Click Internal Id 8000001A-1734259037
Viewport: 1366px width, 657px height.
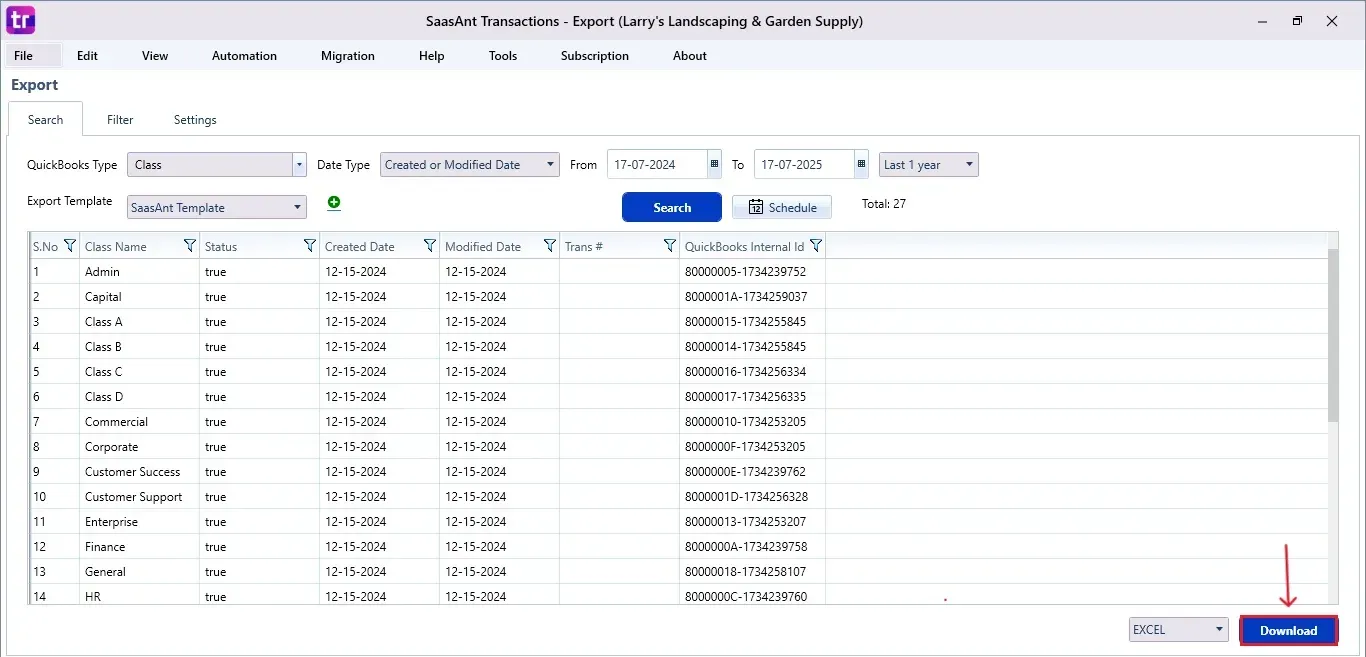[x=746, y=297]
